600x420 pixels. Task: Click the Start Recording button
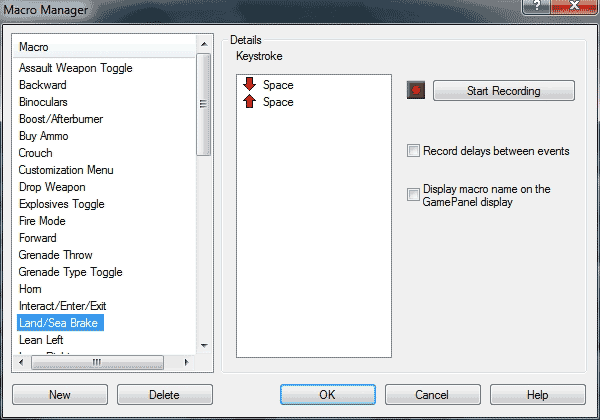504,91
